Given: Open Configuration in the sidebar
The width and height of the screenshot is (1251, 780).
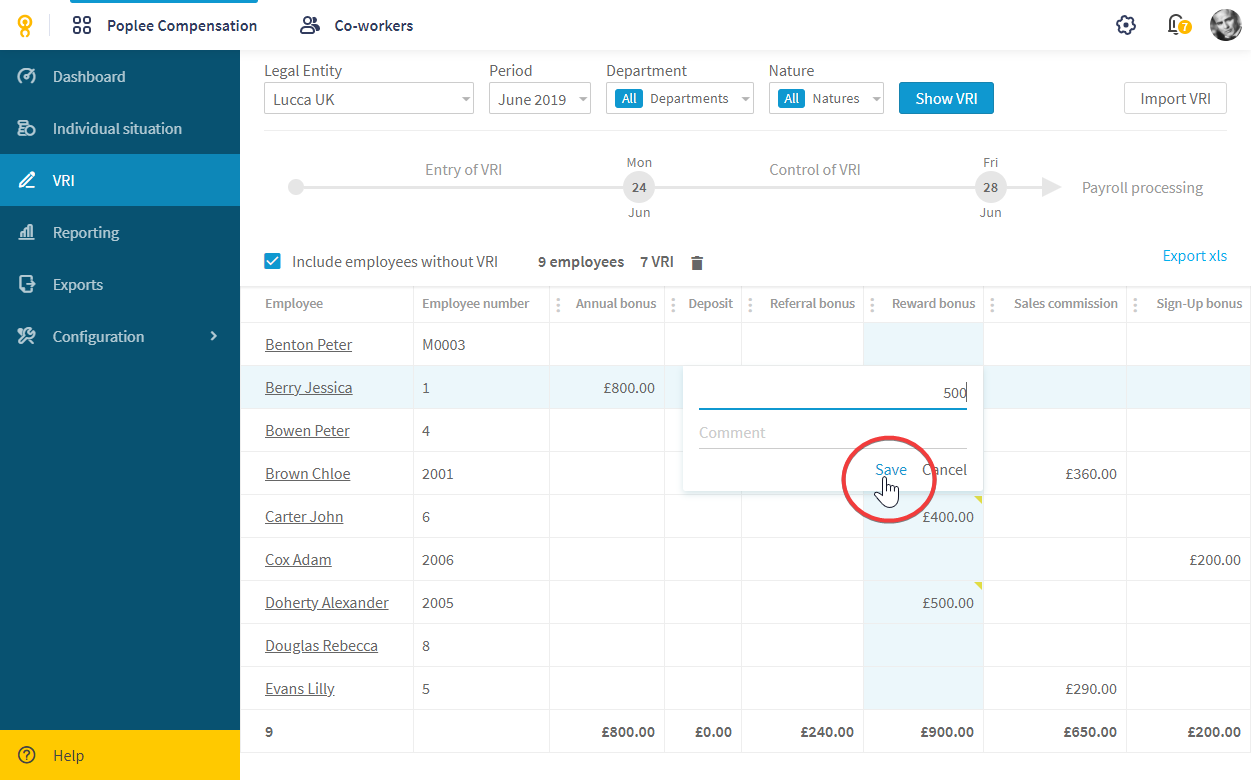Looking at the screenshot, I should pyautogui.click(x=120, y=336).
